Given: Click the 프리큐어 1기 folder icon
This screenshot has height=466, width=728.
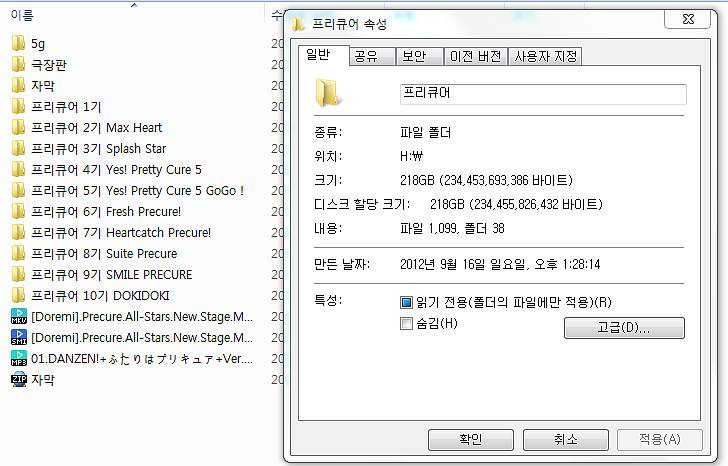Looking at the screenshot, I should coord(18,107).
